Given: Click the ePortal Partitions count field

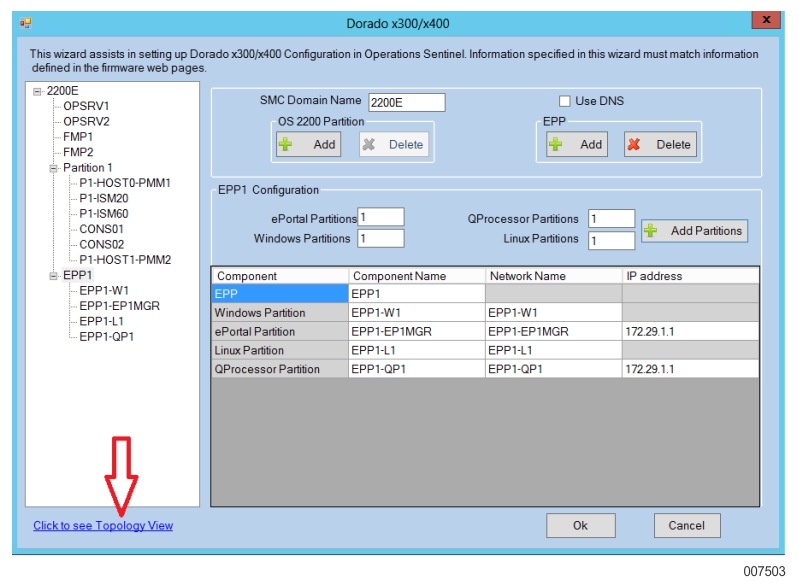Looking at the screenshot, I should 381,217.
